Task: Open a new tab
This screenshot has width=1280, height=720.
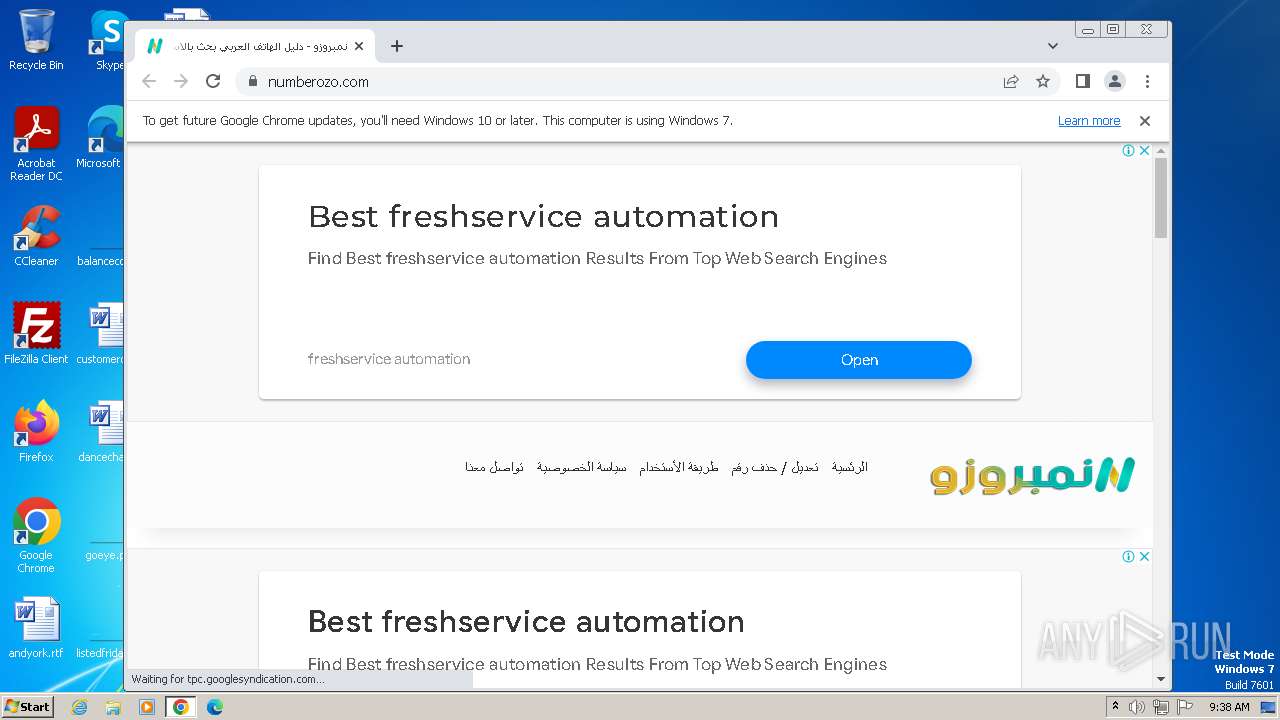Action: pos(397,46)
